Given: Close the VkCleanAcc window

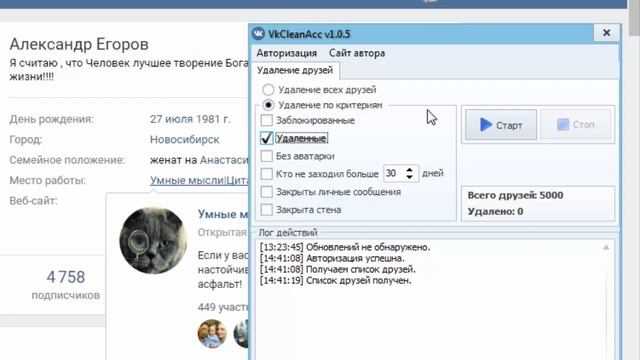Looking at the screenshot, I should point(607,33).
